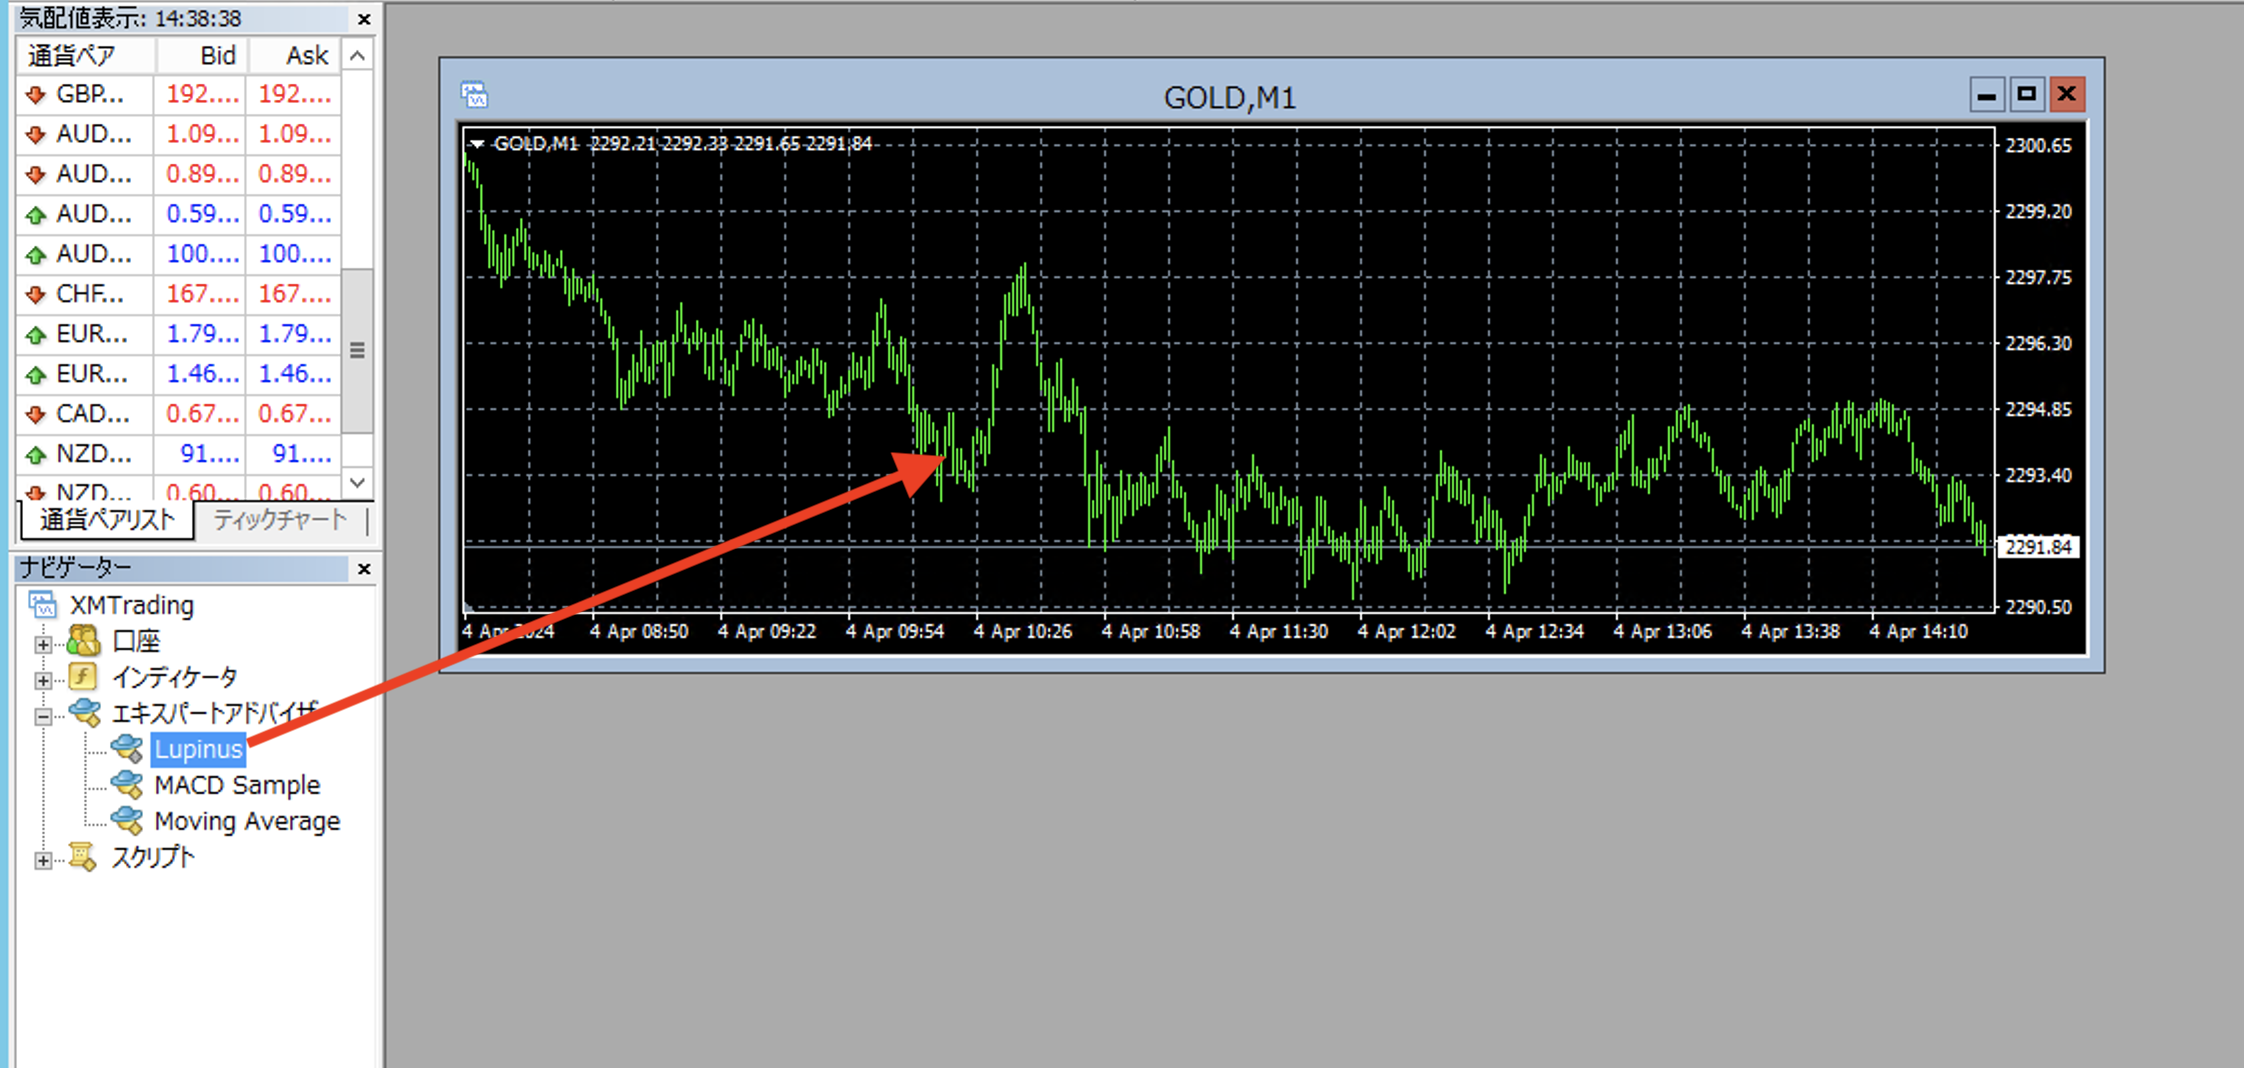The width and height of the screenshot is (2244, 1068).
Task: Collapse the エキスパートアドバイザ tree node
Action: 43,716
